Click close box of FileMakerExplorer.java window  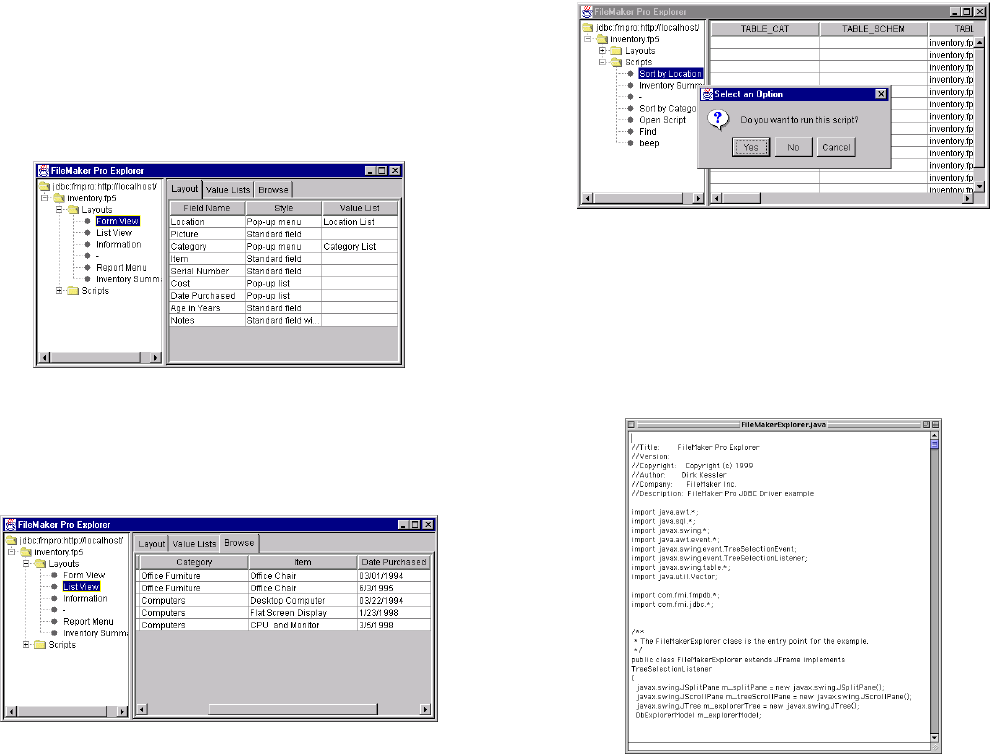click(631, 425)
